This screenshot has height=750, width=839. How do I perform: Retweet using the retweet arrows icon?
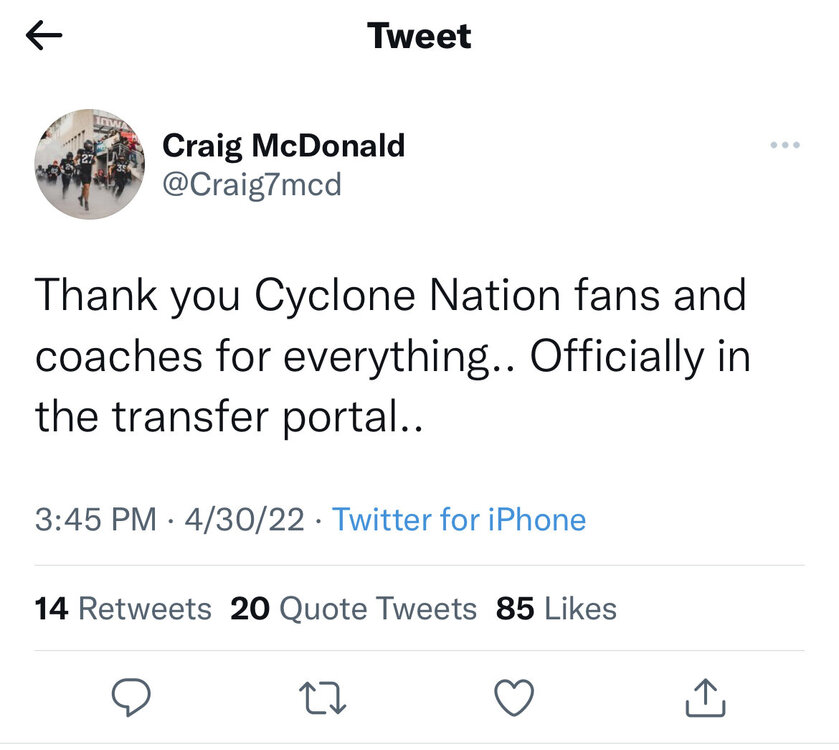pos(323,697)
